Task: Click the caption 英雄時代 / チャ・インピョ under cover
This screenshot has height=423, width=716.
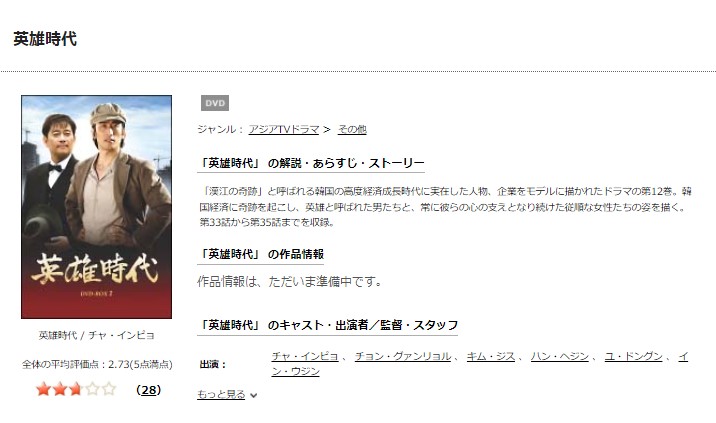Action: pos(96,335)
